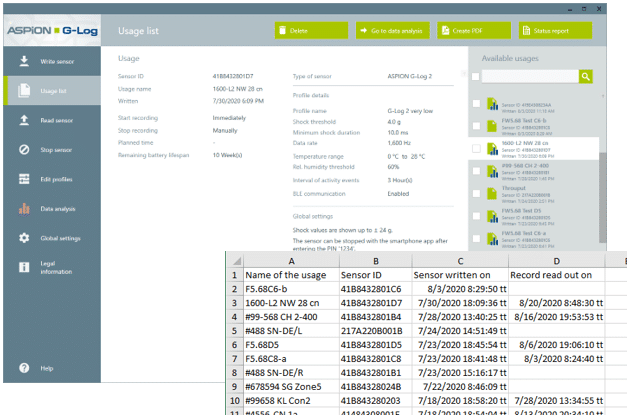Select spreadsheet column A header
The width and height of the screenshot is (632, 417).
tap(291, 261)
